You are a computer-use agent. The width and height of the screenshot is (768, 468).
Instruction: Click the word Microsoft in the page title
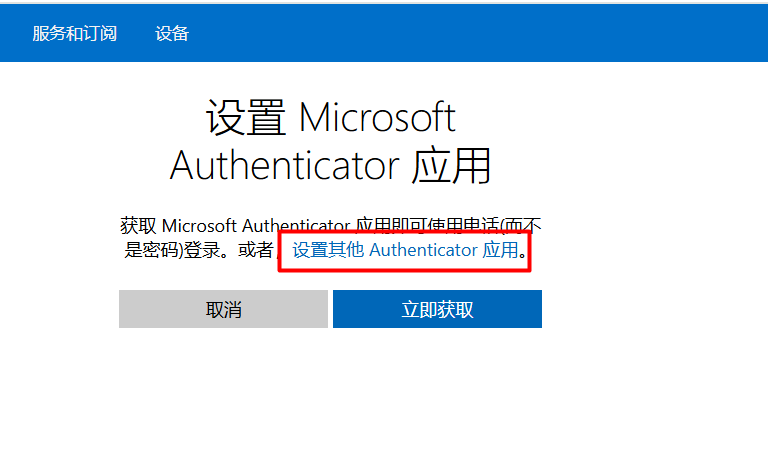[377, 117]
